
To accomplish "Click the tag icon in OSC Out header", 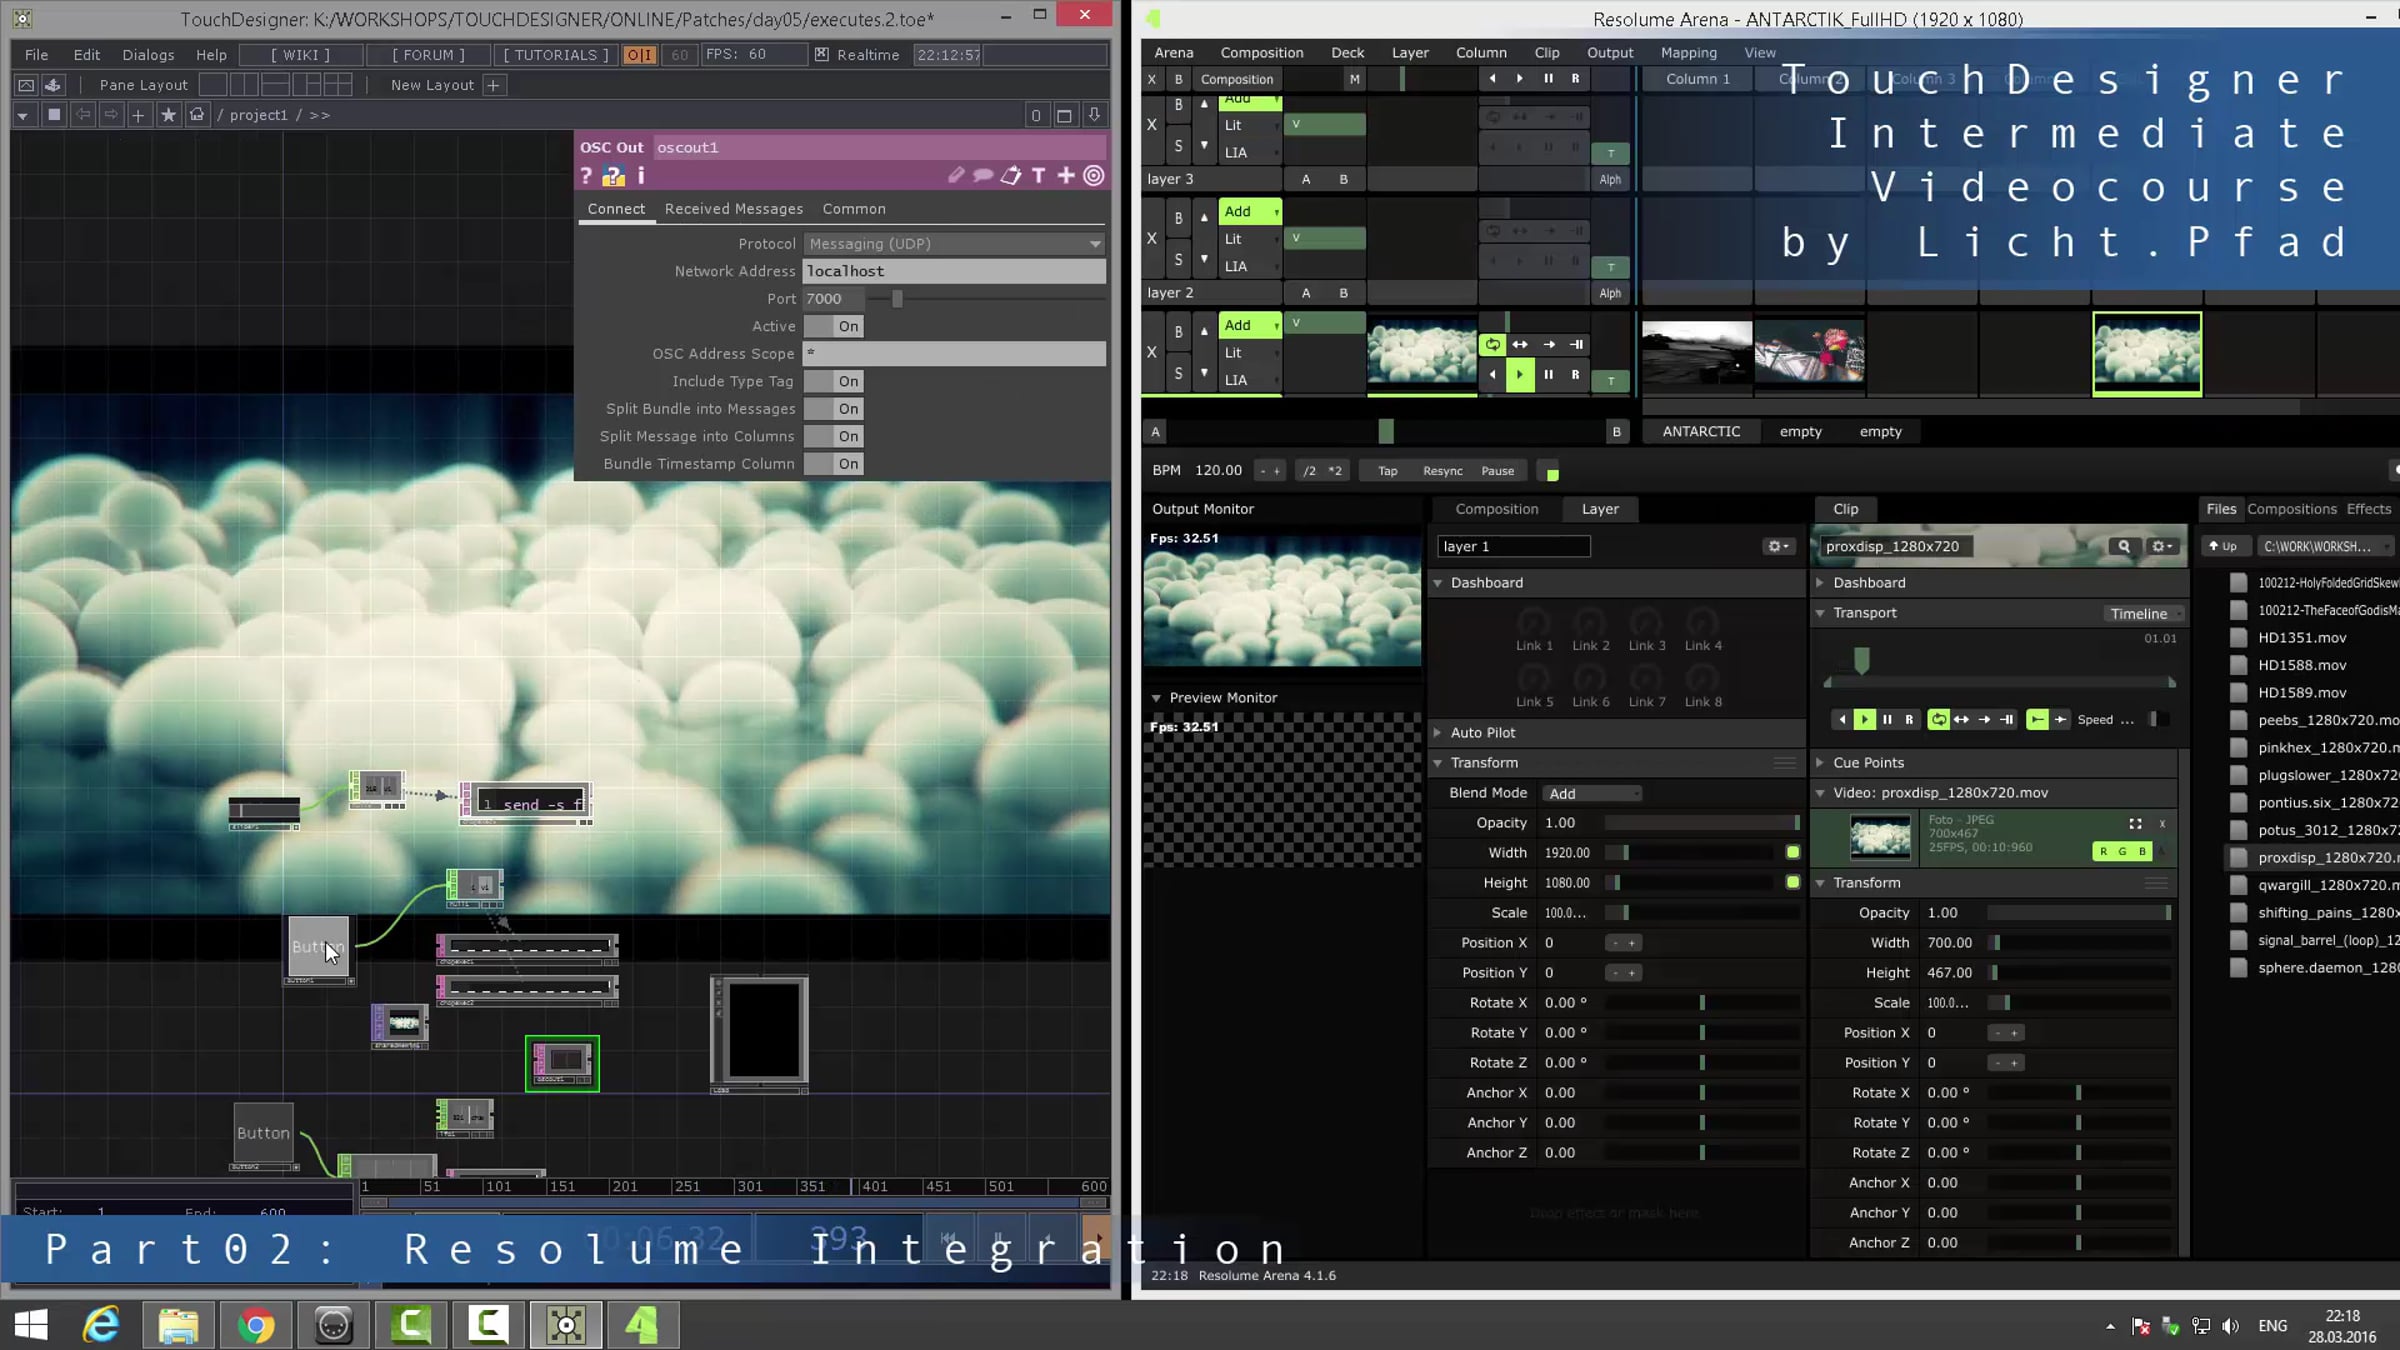I will point(1011,176).
